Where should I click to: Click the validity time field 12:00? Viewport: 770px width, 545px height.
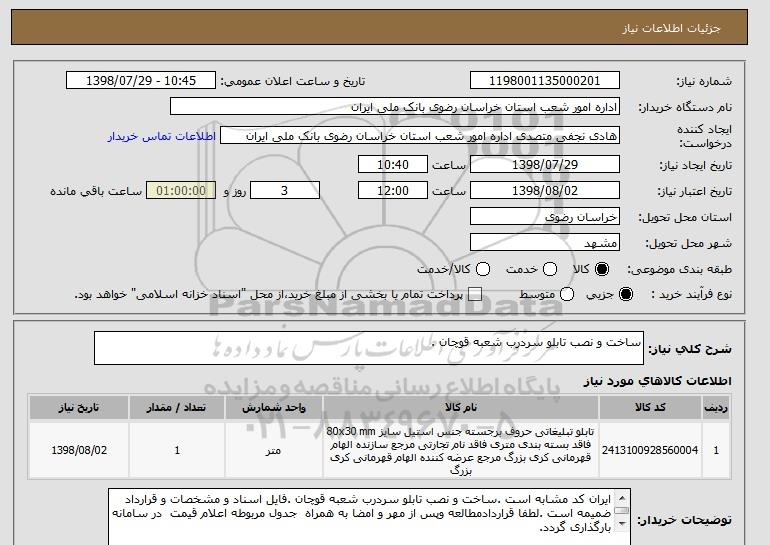point(393,191)
